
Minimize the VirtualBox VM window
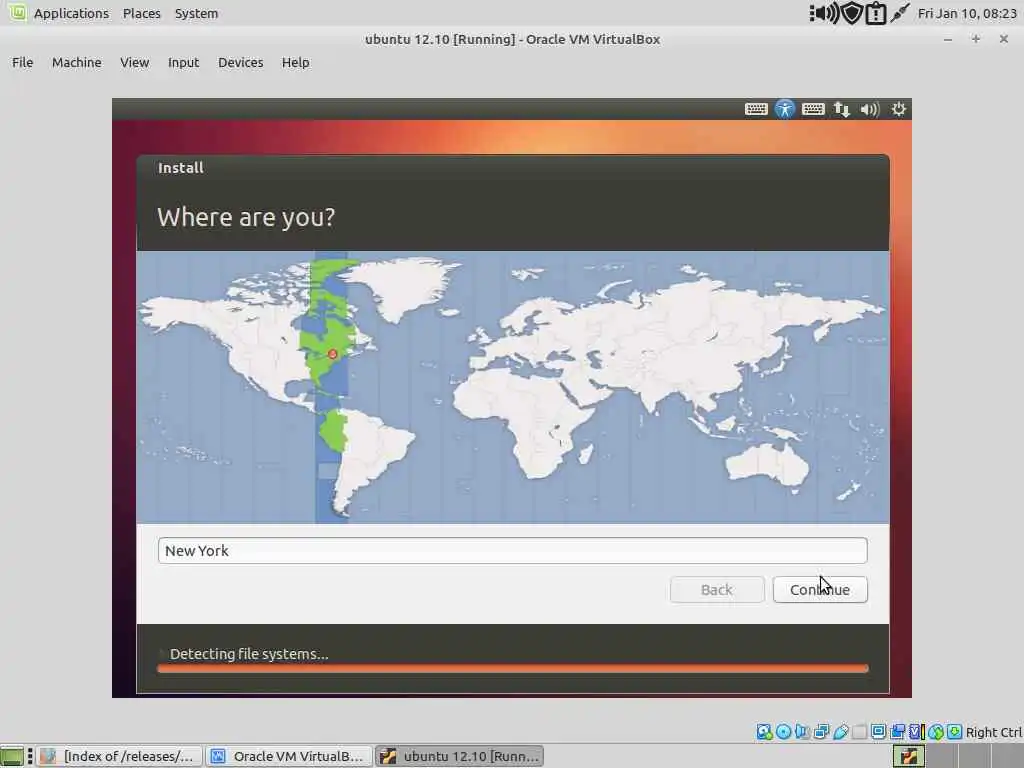[x=948, y=39]
